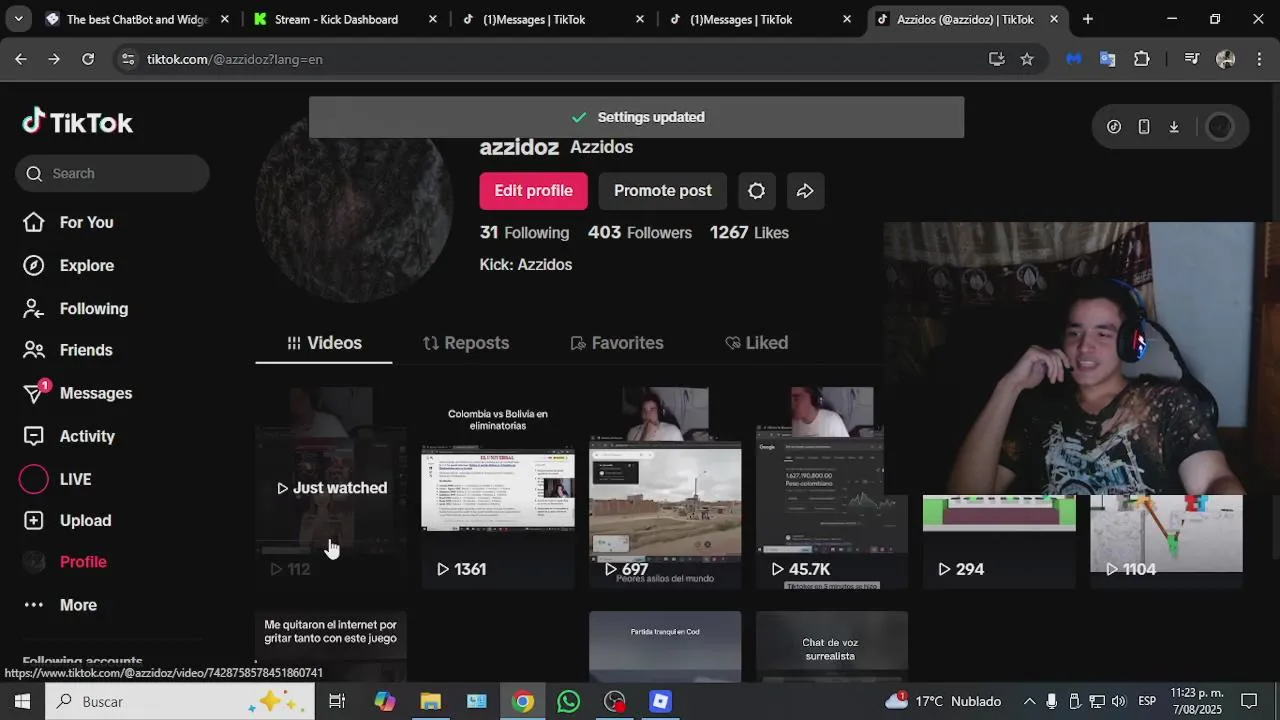Switch to the best ChatBot and Widgets tab

coord(137,19)
